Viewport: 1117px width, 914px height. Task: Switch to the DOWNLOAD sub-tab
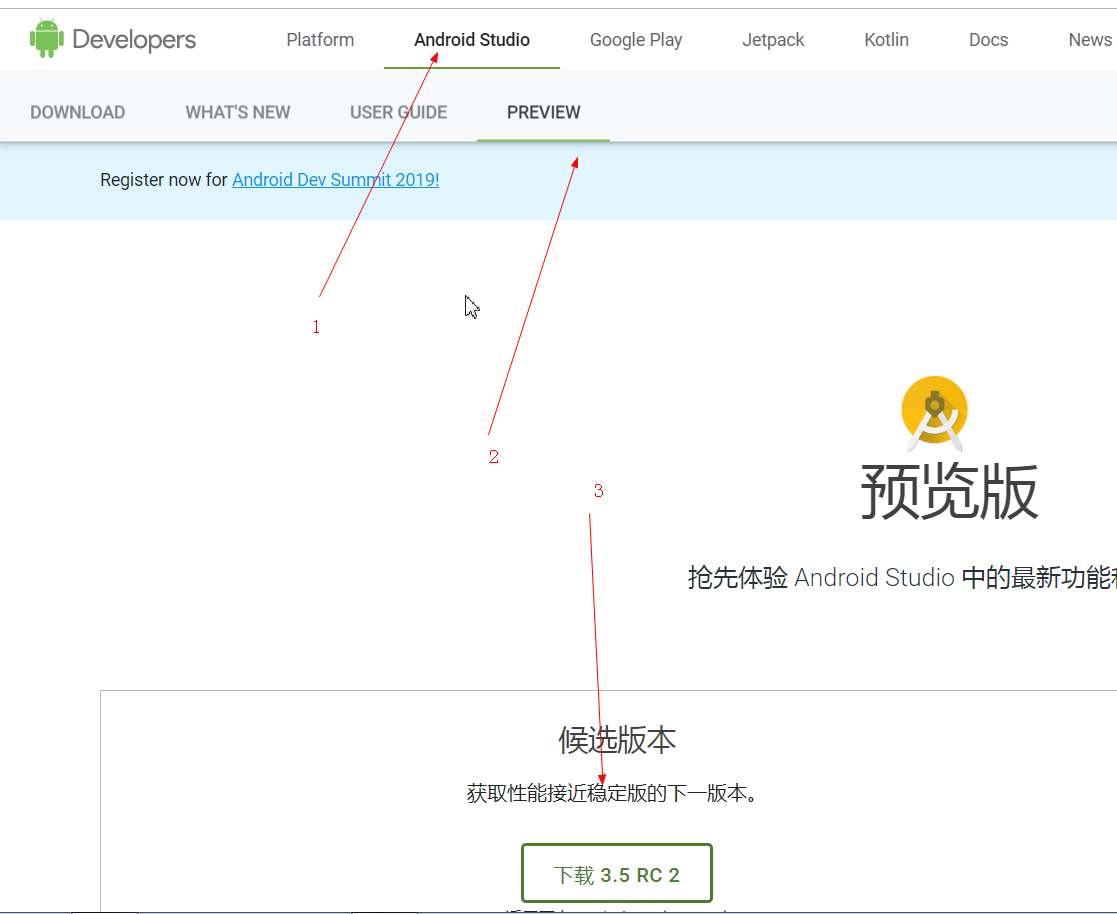(x=78, y=113)
